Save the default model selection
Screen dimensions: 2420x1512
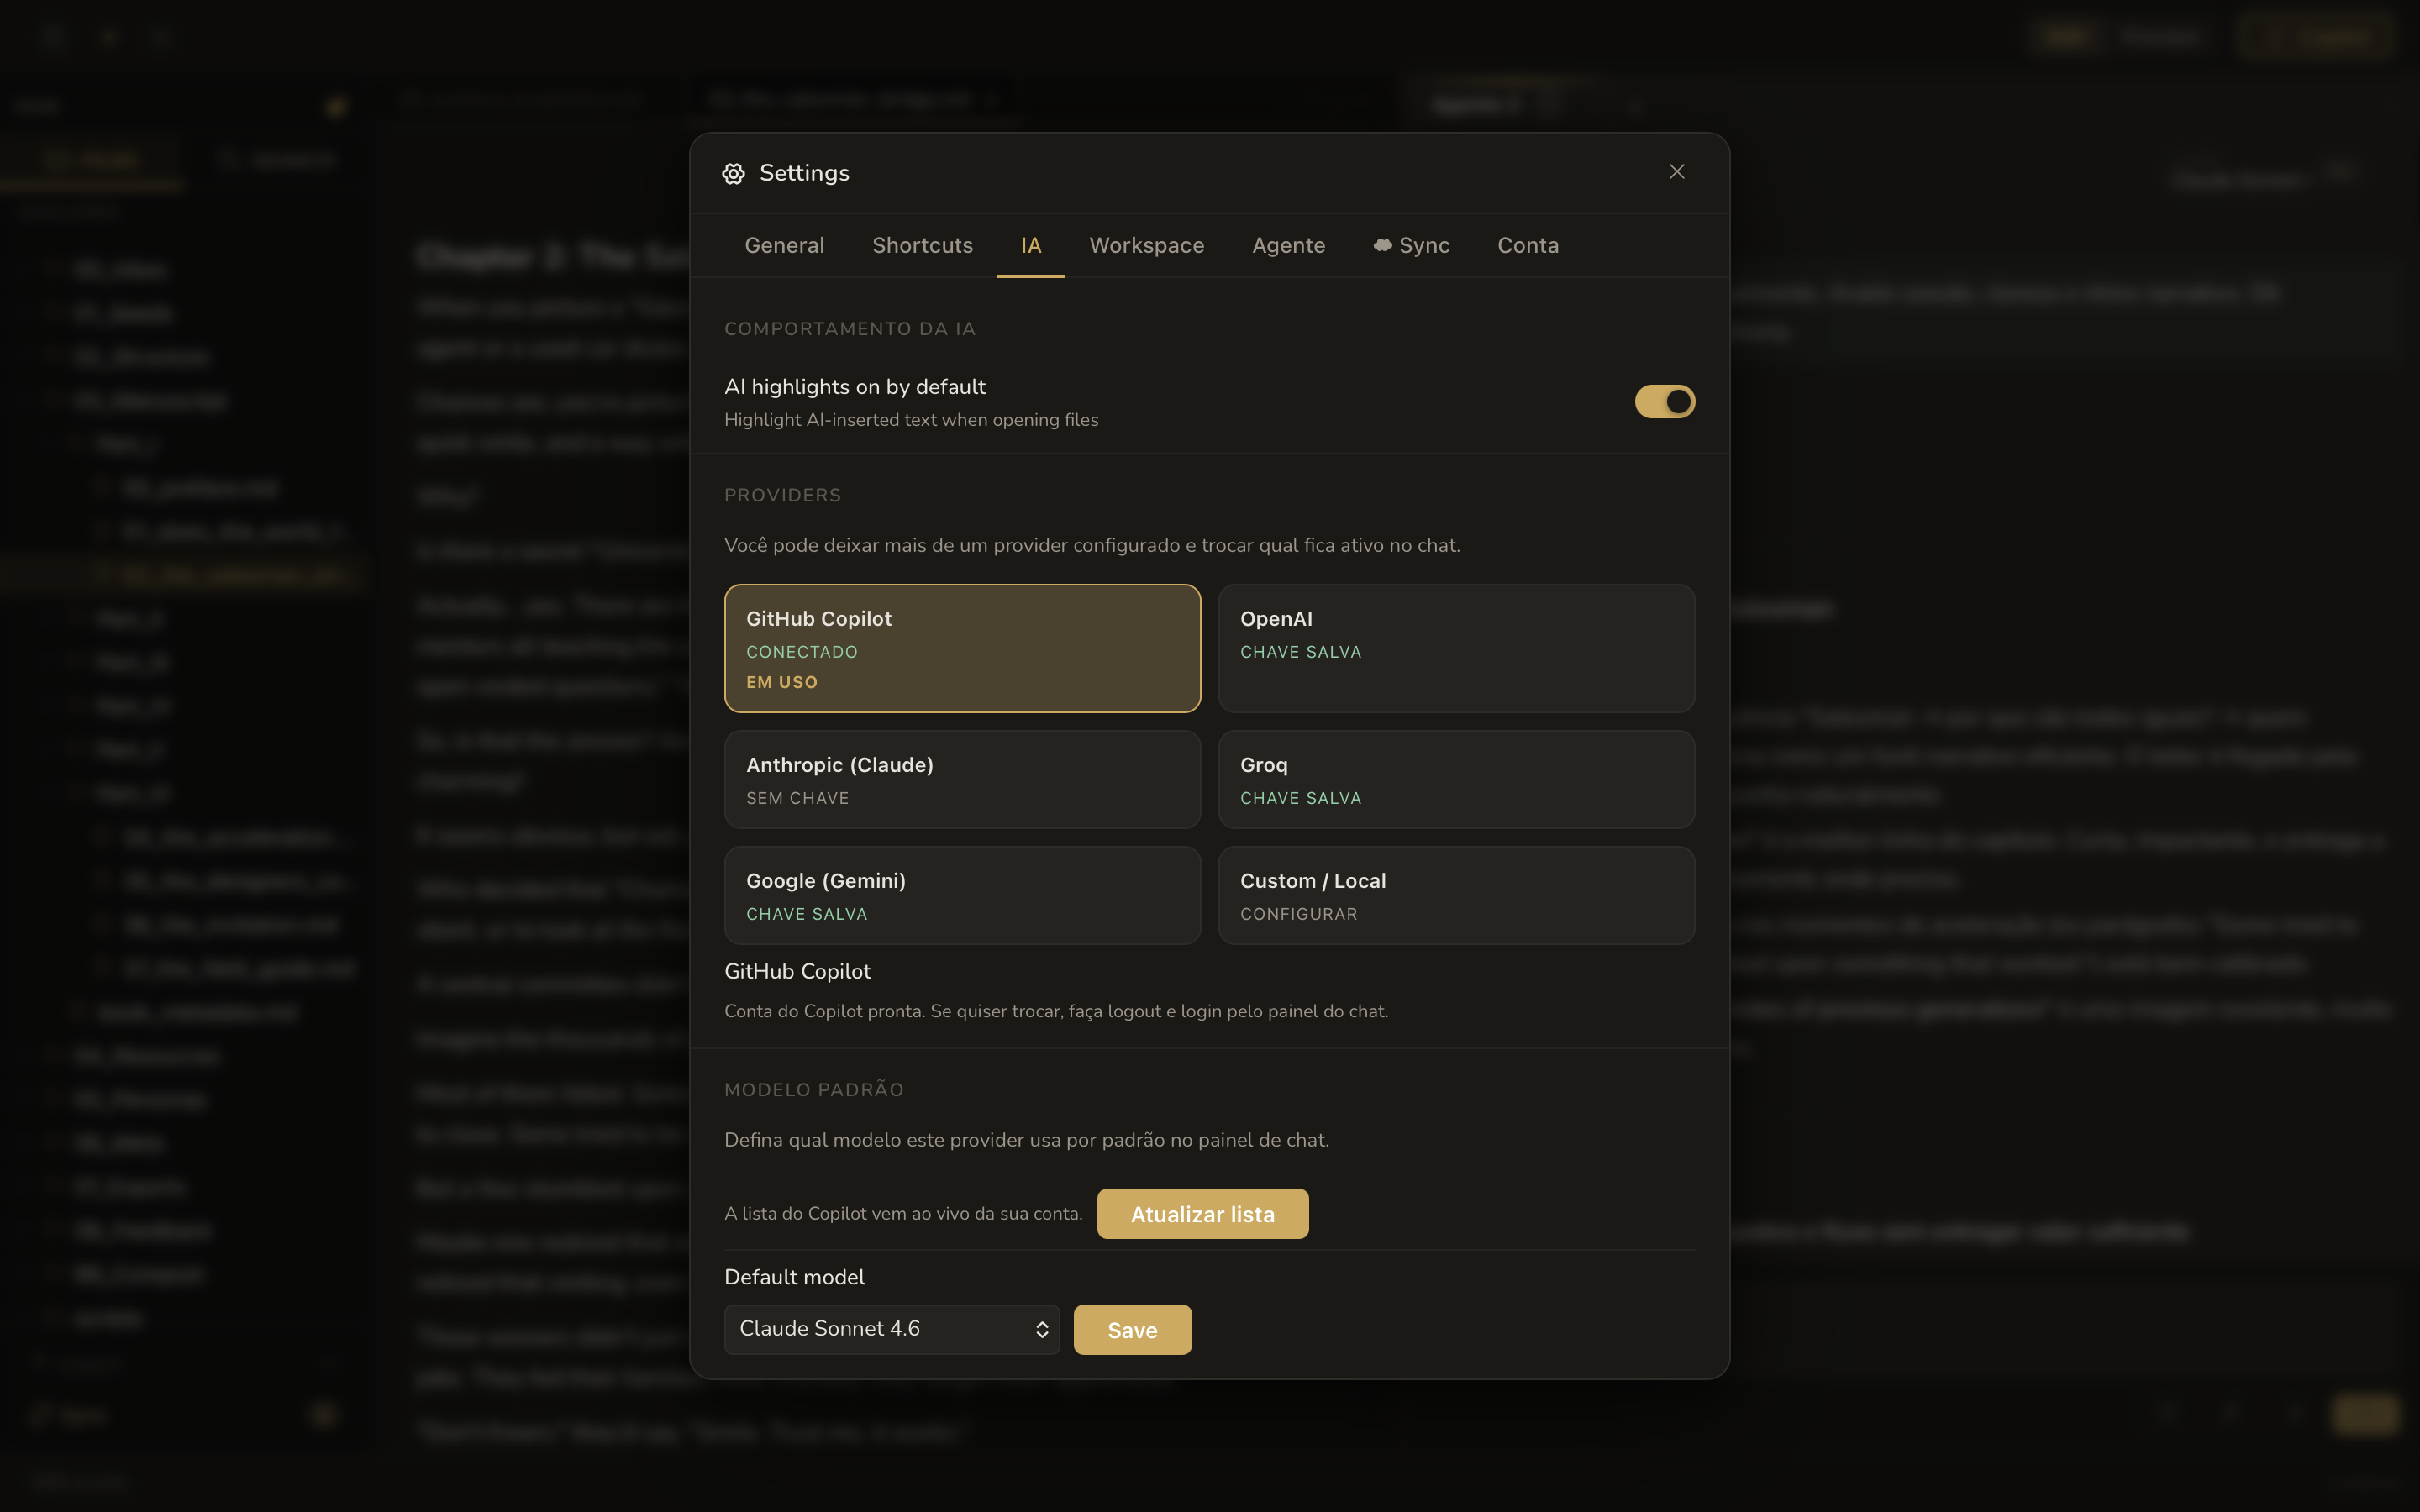point(1132,1329)
